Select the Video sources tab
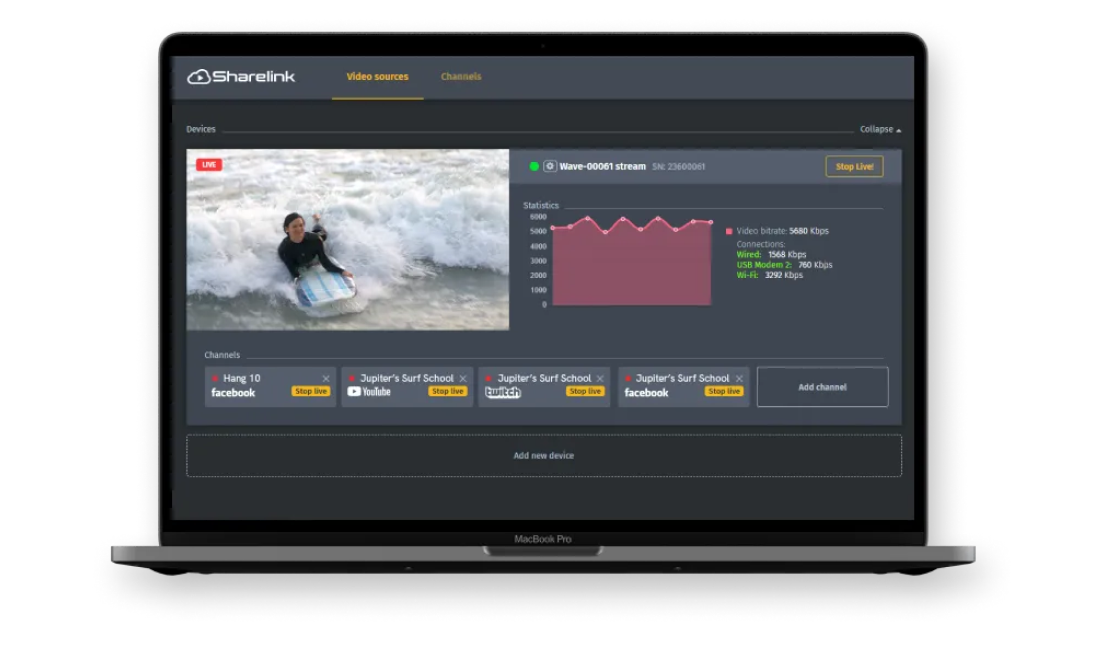1104x648 pixels. pos(377,77)
